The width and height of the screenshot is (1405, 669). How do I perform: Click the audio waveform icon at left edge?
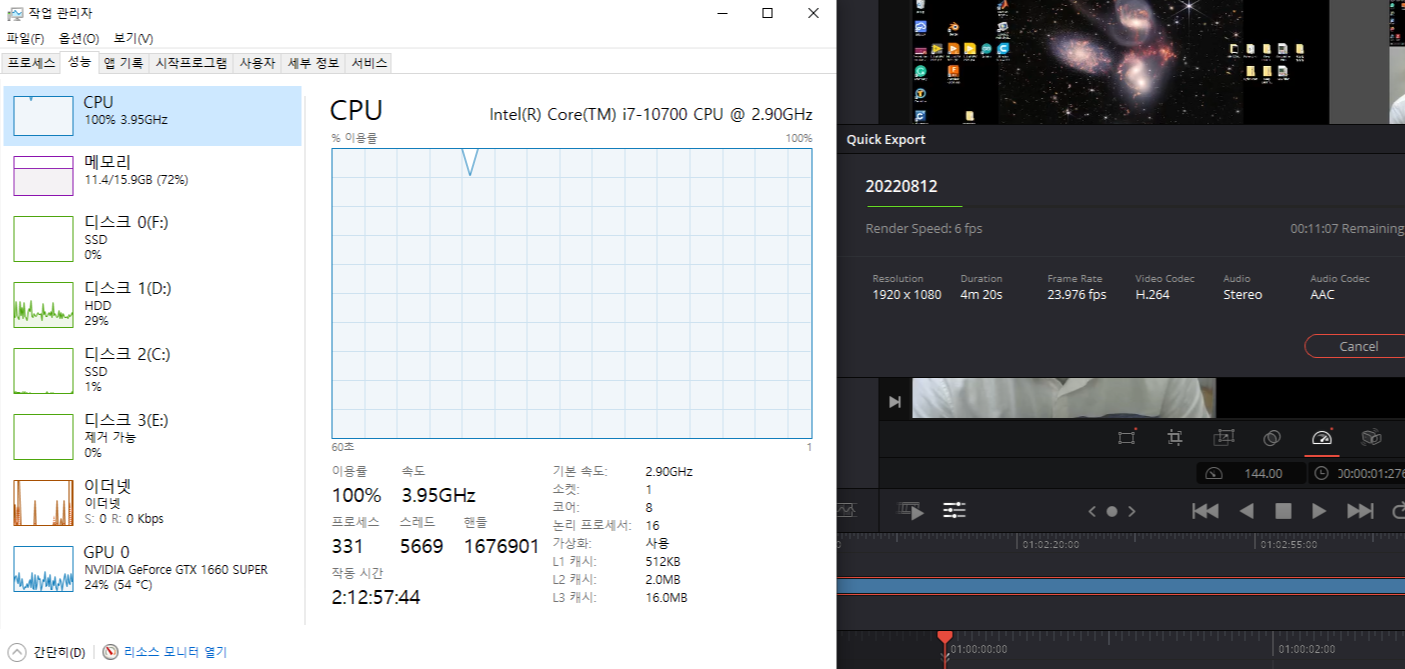[x=846, y=510]
